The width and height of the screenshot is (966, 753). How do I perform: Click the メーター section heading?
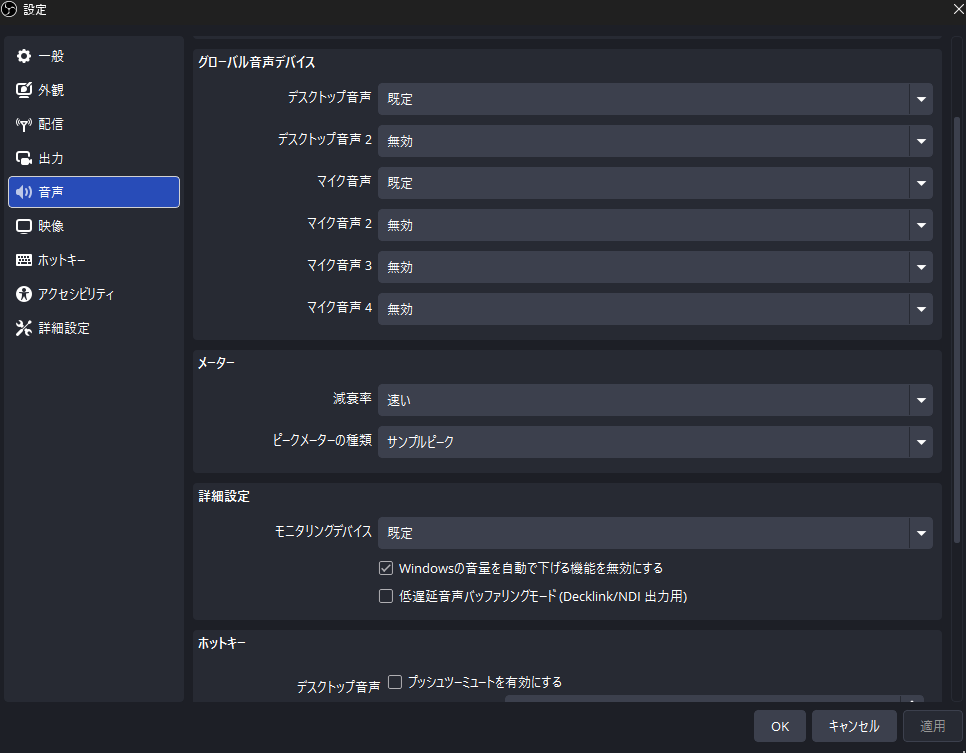(x=216, y=363)
